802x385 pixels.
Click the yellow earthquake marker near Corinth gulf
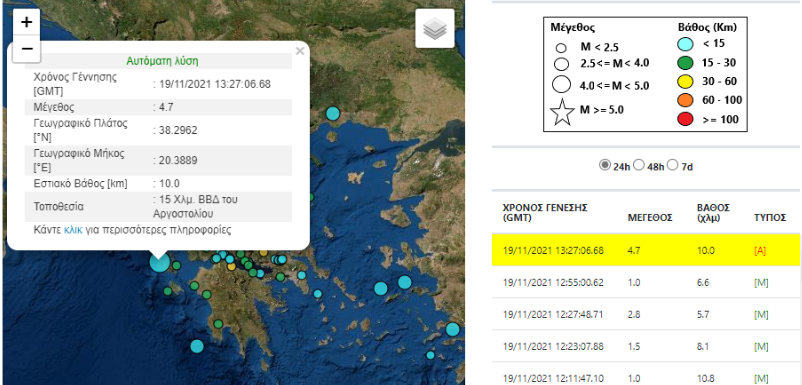pyautogui.click(x=231, y=266)
